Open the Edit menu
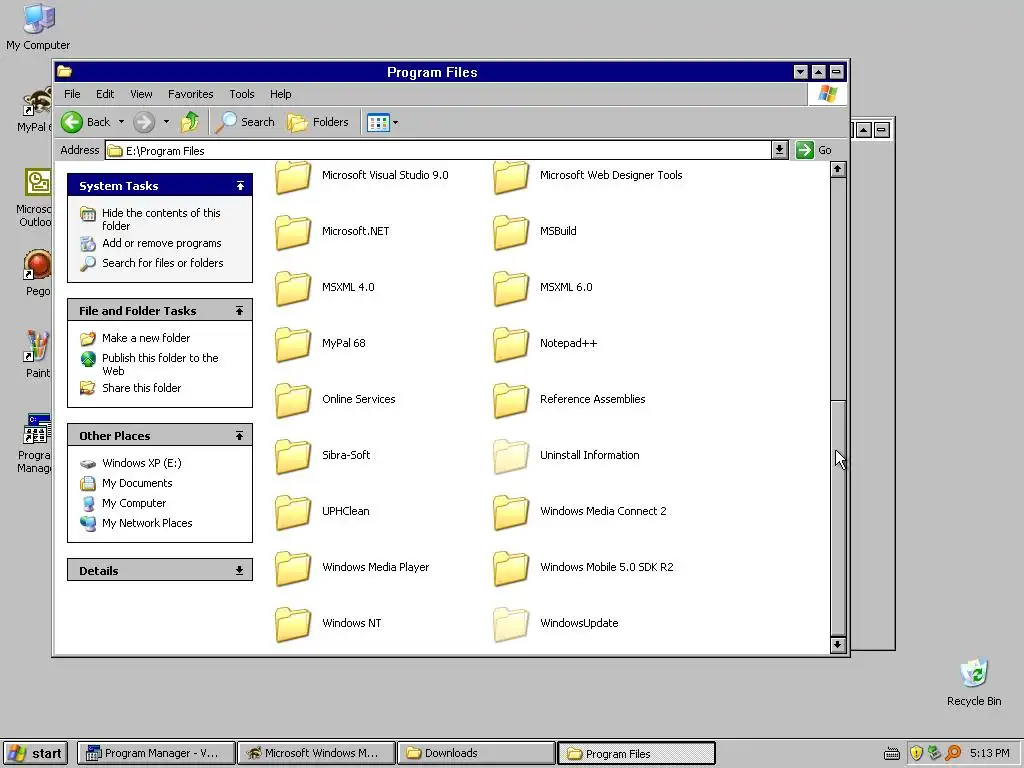The width and height of the screenshot is (1024, 768). (x=104, y=94)
